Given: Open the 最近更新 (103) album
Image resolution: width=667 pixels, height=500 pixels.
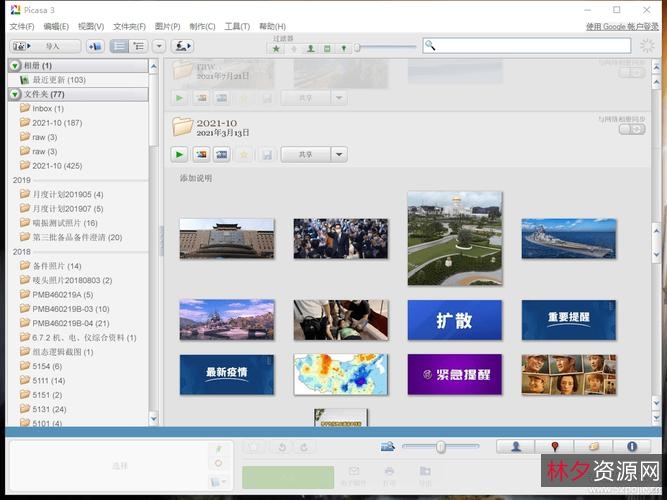Looking at the screenshot, I should [x=59, y=80].
